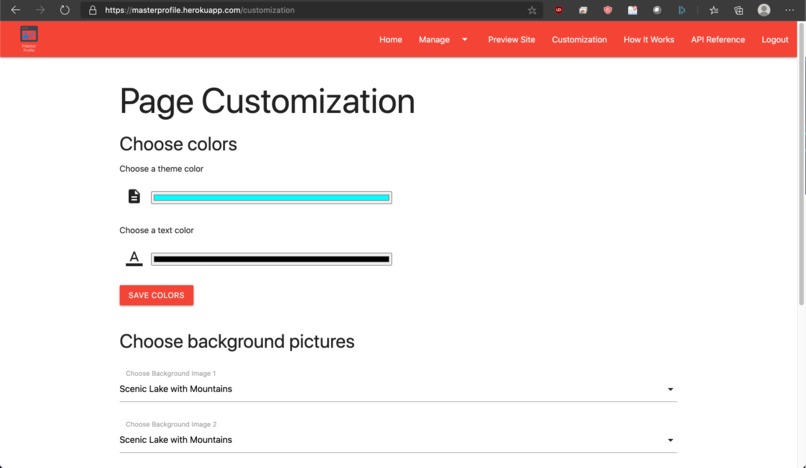The image size is (806, 468).
Task: Open the red shield extension icon
Action: [x=608, y=10]
